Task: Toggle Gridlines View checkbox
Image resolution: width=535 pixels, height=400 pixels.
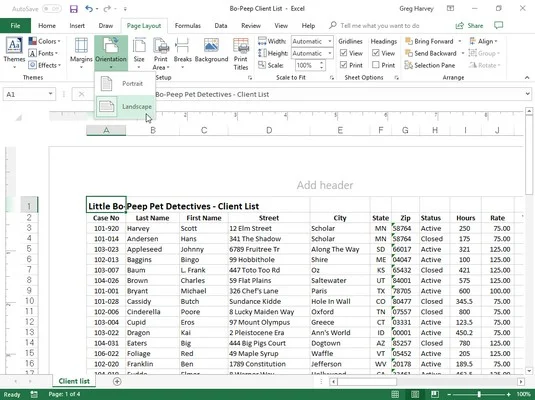Action: pyautogui.click(x=344, y=53)
